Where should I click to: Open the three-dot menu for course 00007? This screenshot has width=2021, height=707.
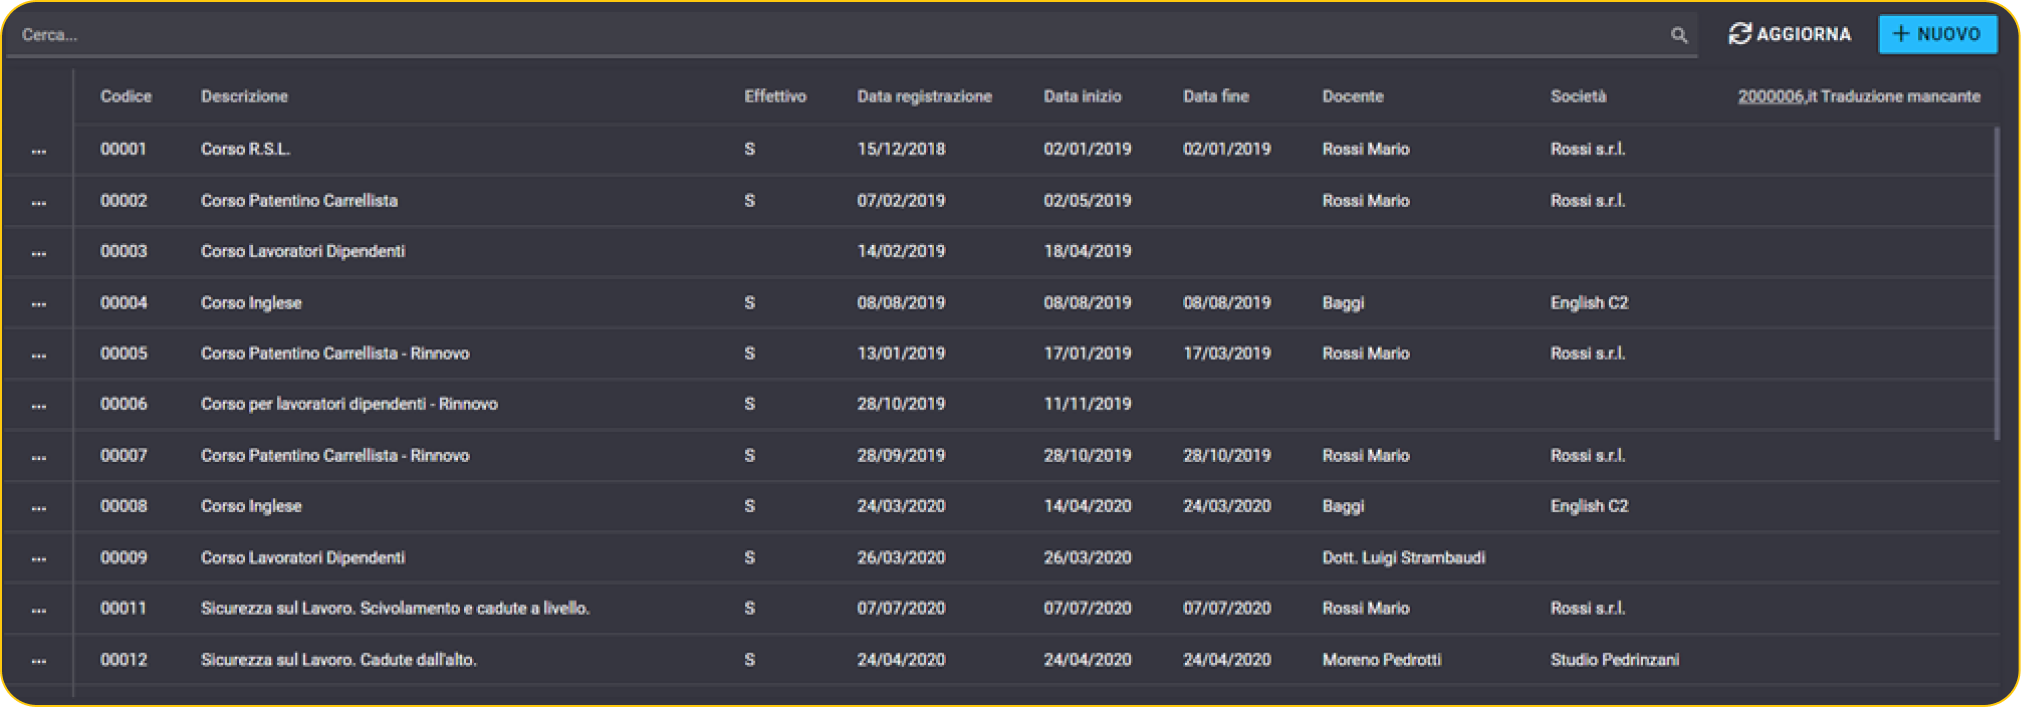coord(39,457)
